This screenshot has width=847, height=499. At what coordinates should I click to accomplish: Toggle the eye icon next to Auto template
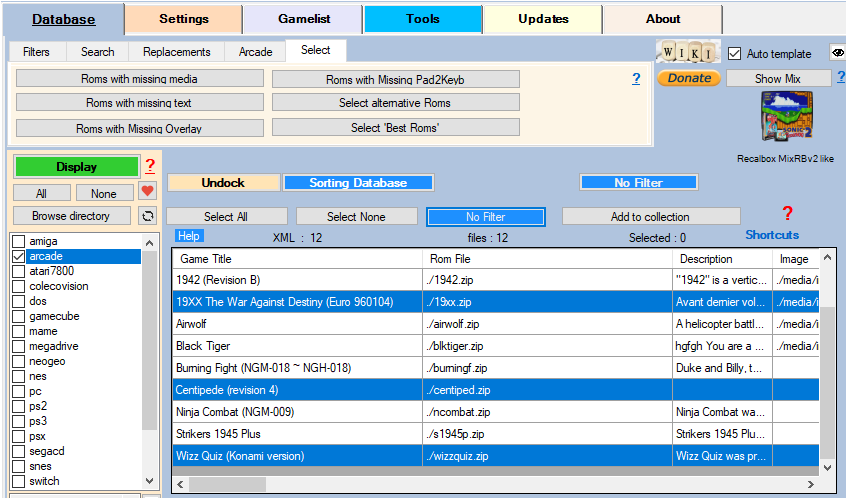click(837, 53)
